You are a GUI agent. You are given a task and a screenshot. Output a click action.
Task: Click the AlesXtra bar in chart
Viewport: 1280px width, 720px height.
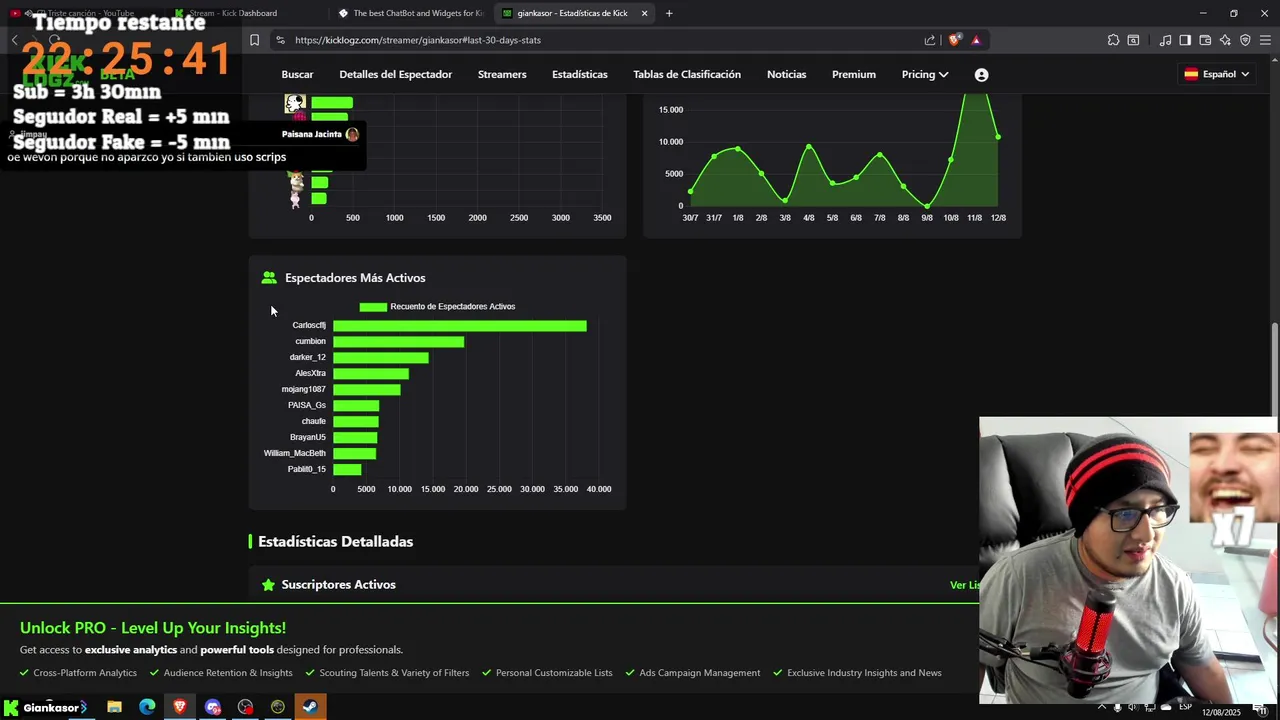[x=371, y=374]
